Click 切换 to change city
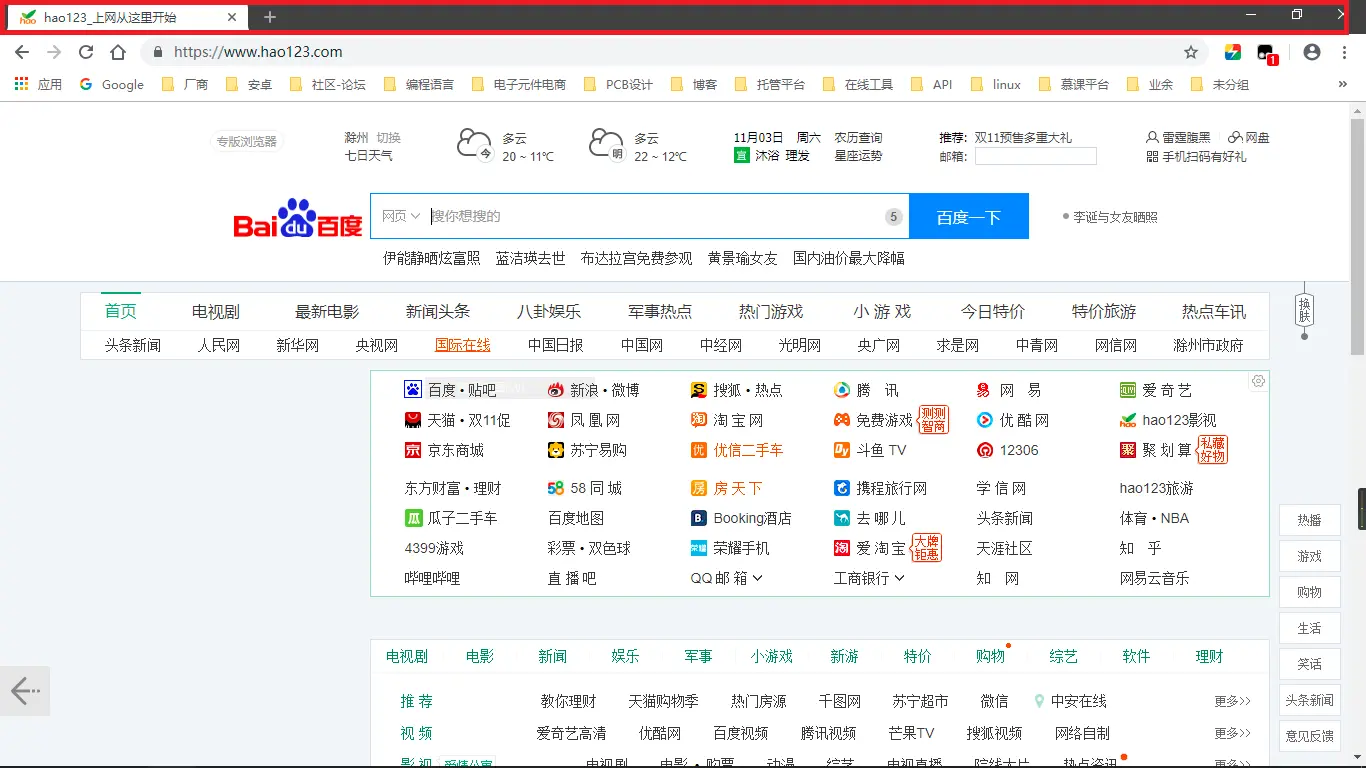This screenshot has height=768, width=1366. [388, 138]
